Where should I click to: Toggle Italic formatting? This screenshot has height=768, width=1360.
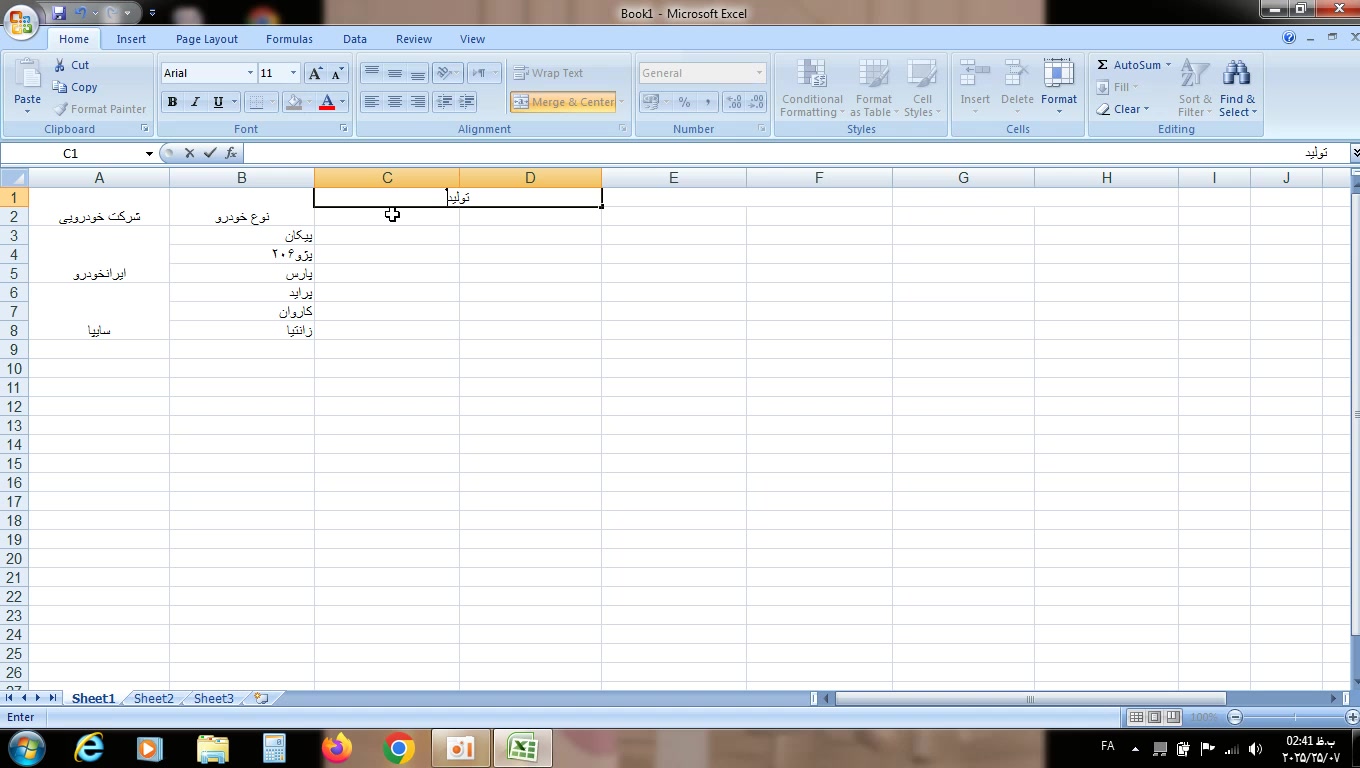pos(195,102)
